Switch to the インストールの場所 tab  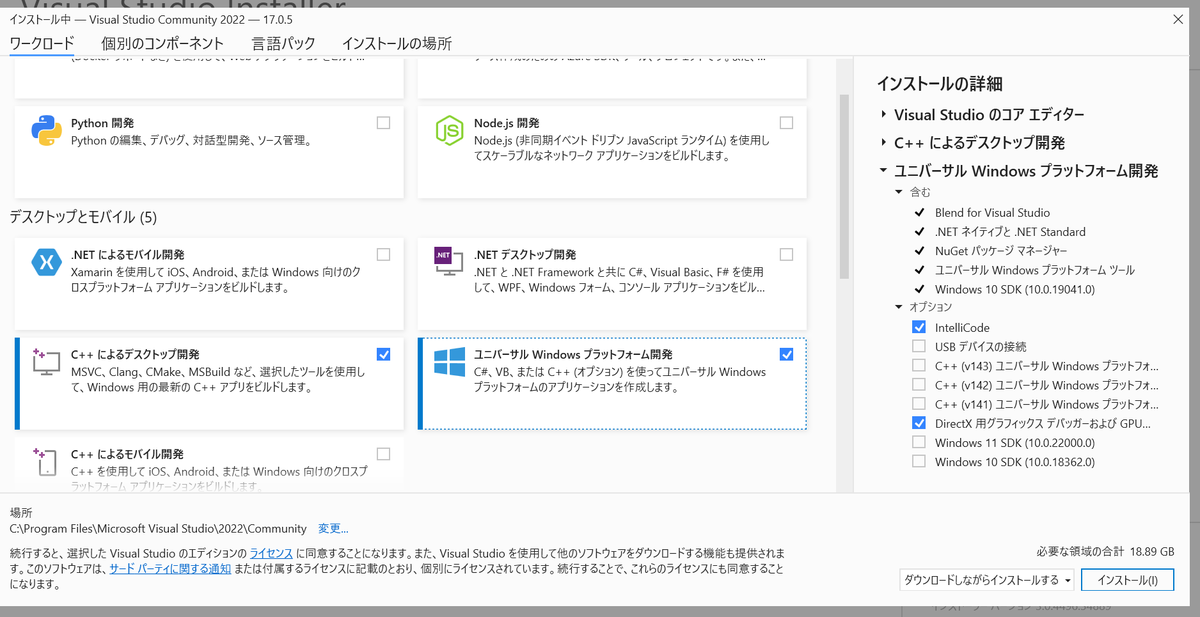[397, 43]
